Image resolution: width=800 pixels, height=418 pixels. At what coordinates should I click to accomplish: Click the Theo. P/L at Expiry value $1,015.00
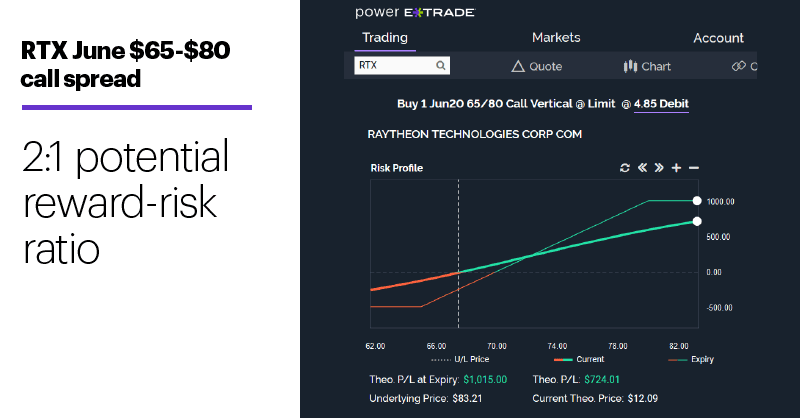(485, 380)
